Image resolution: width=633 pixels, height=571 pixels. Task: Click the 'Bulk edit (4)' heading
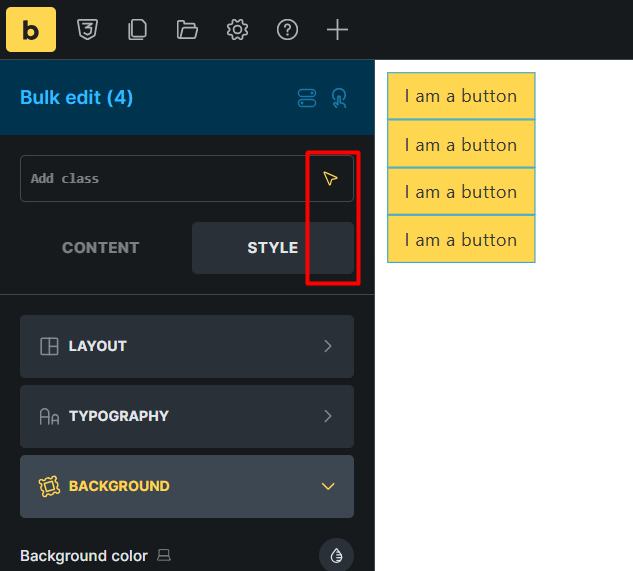click(x=76, y=97)
